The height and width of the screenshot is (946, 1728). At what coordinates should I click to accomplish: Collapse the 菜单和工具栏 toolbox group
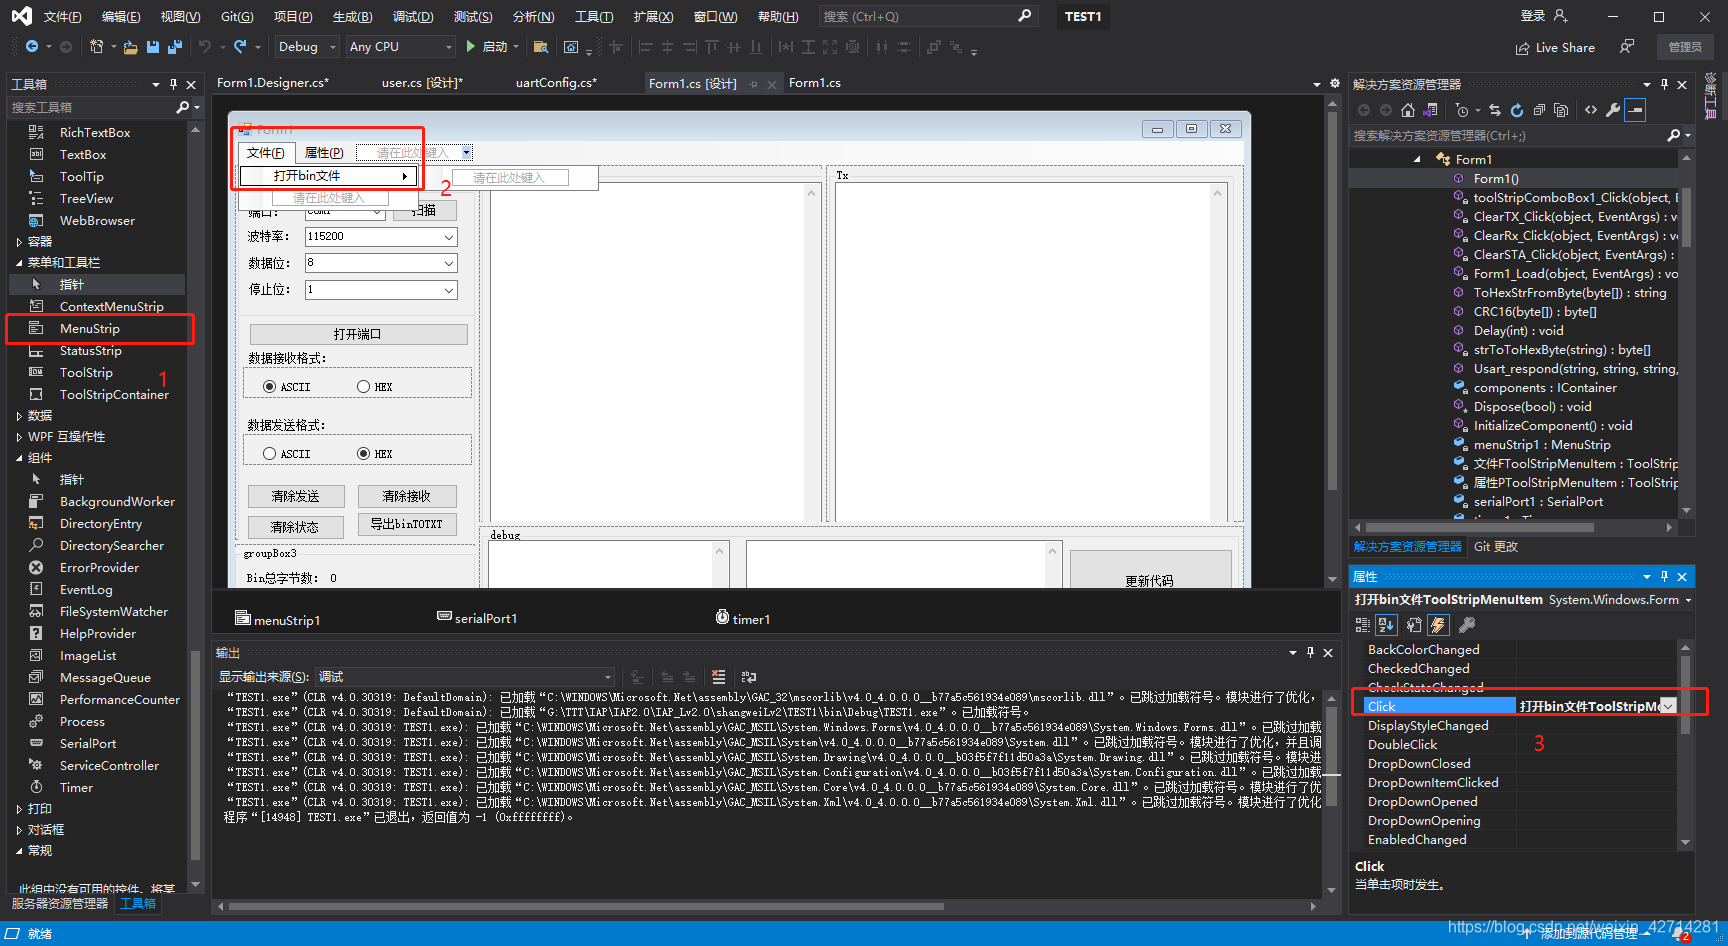click(x=19, y=263)
